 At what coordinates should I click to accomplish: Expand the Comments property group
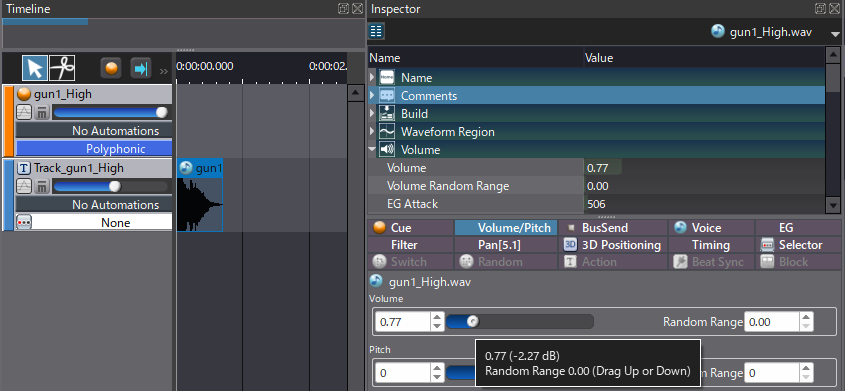(372, 96)
